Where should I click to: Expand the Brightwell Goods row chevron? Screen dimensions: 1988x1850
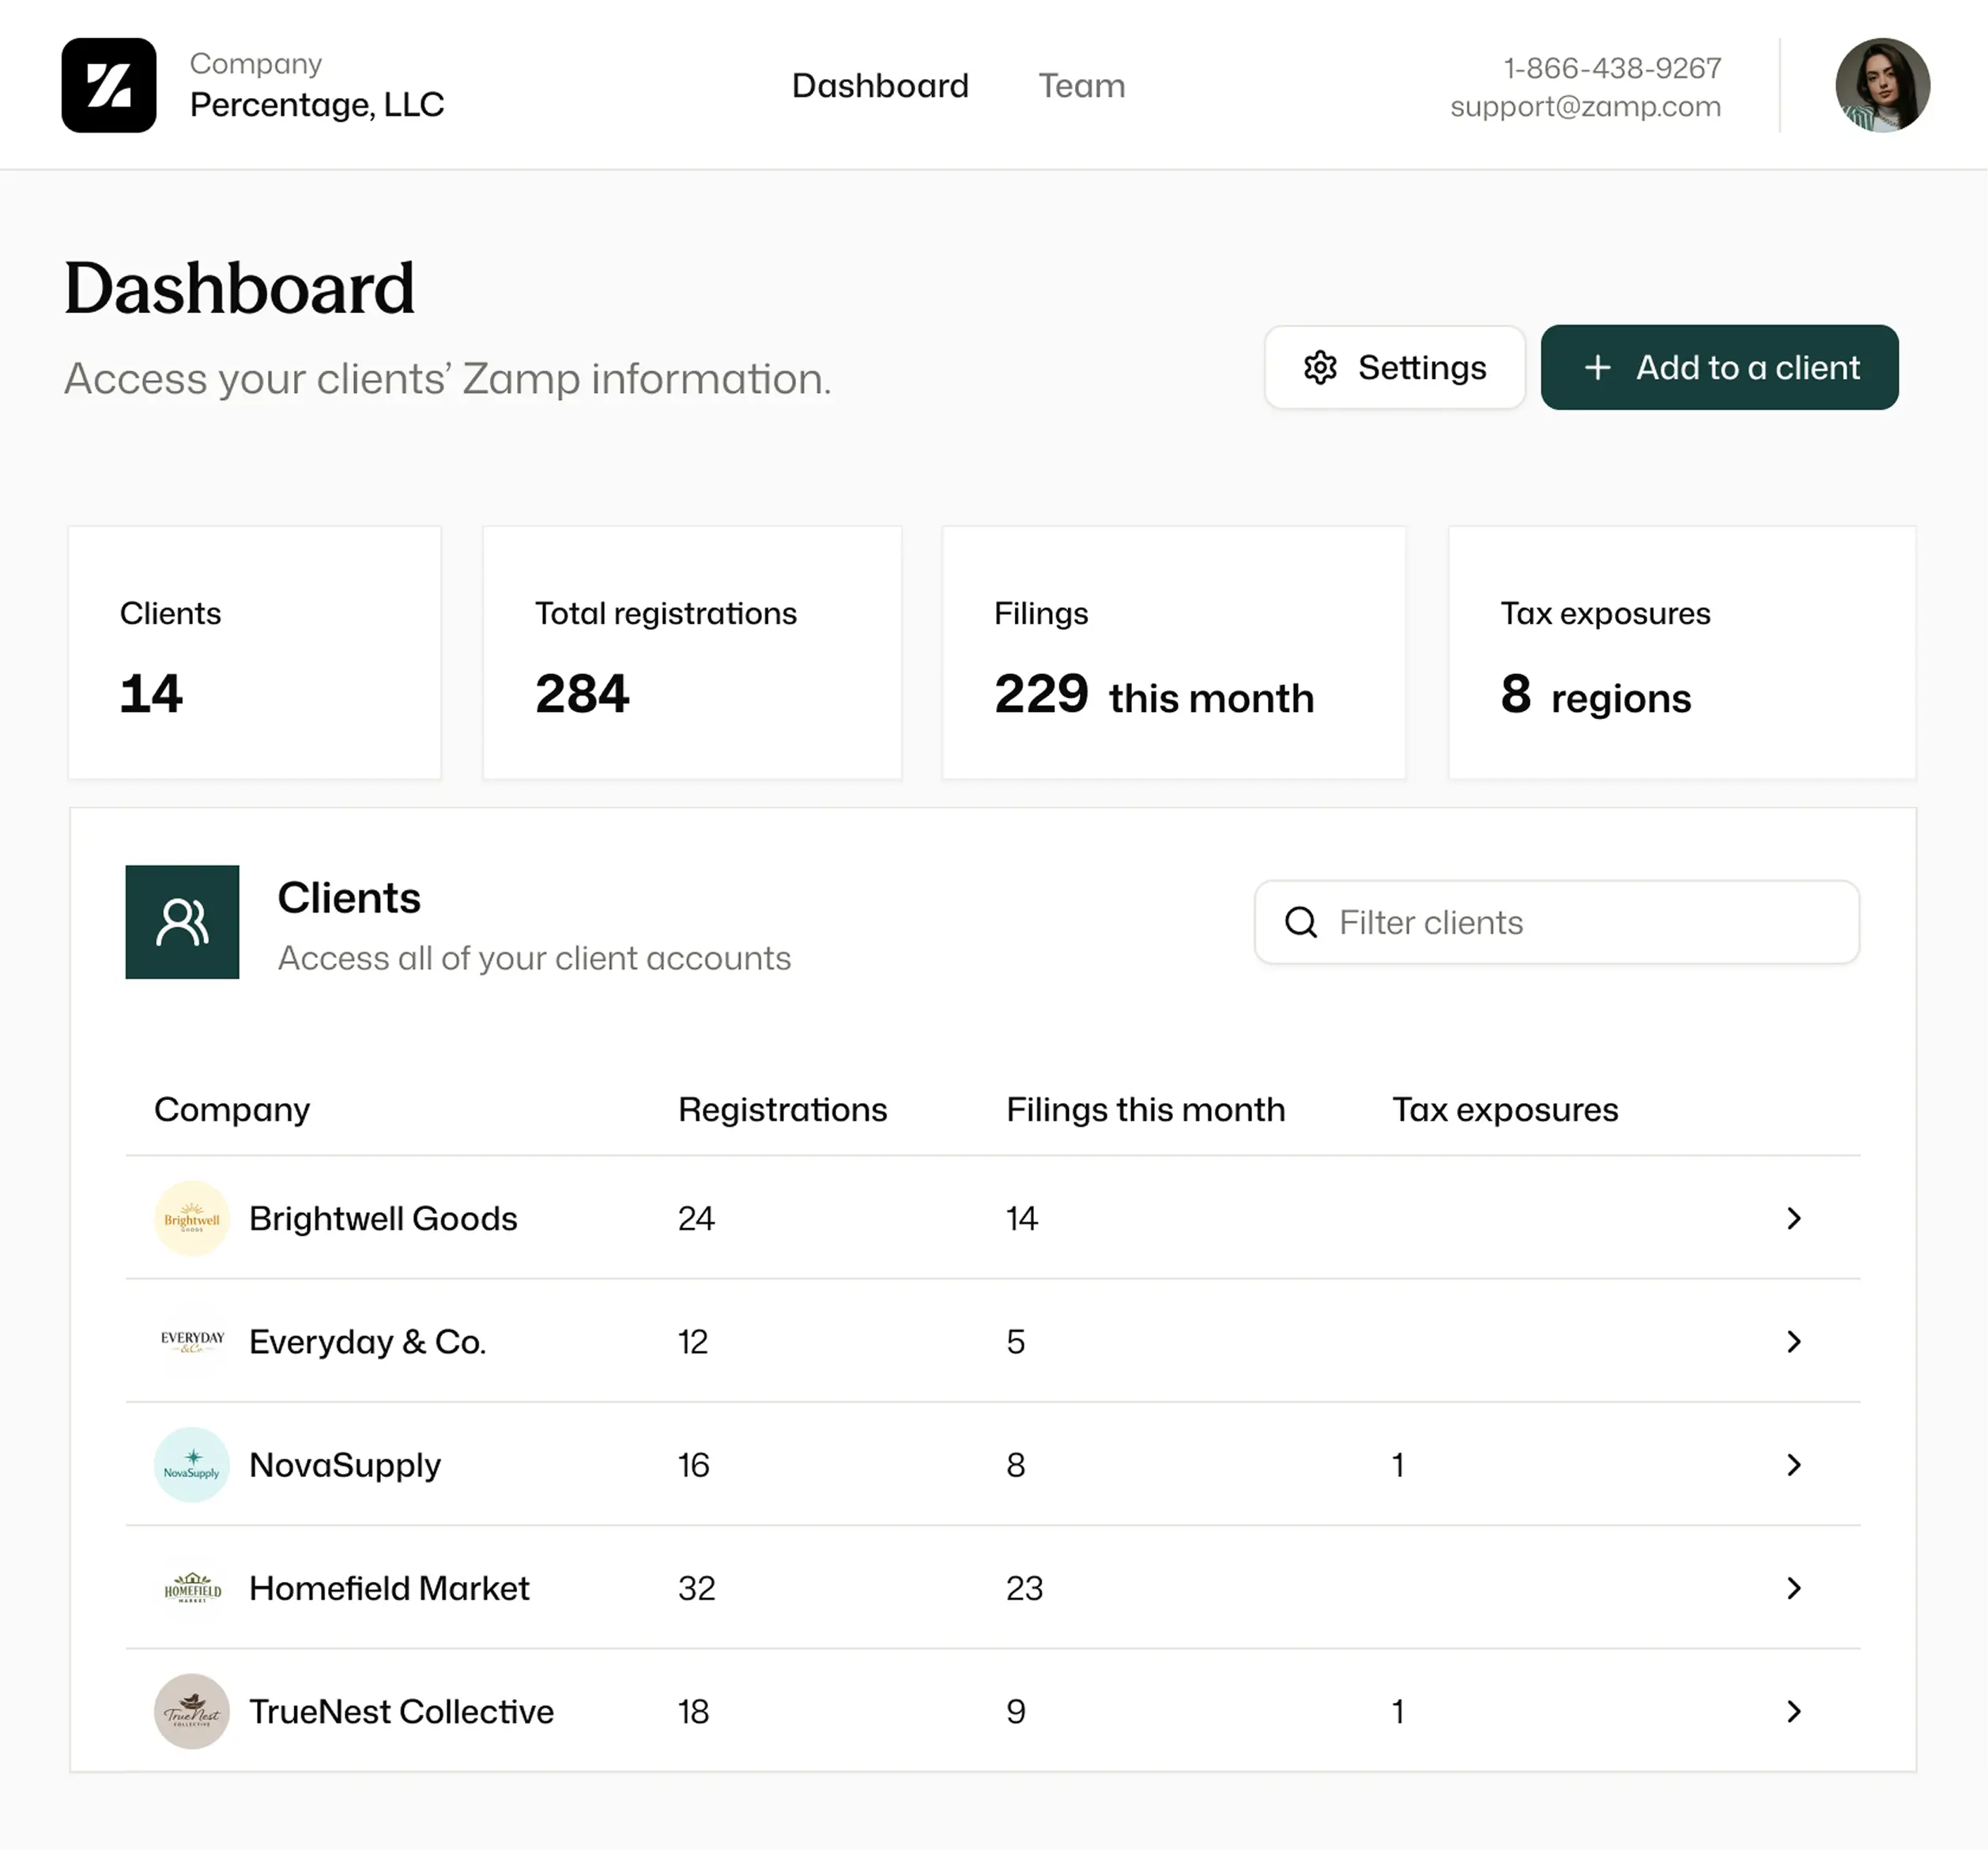1793,1218
